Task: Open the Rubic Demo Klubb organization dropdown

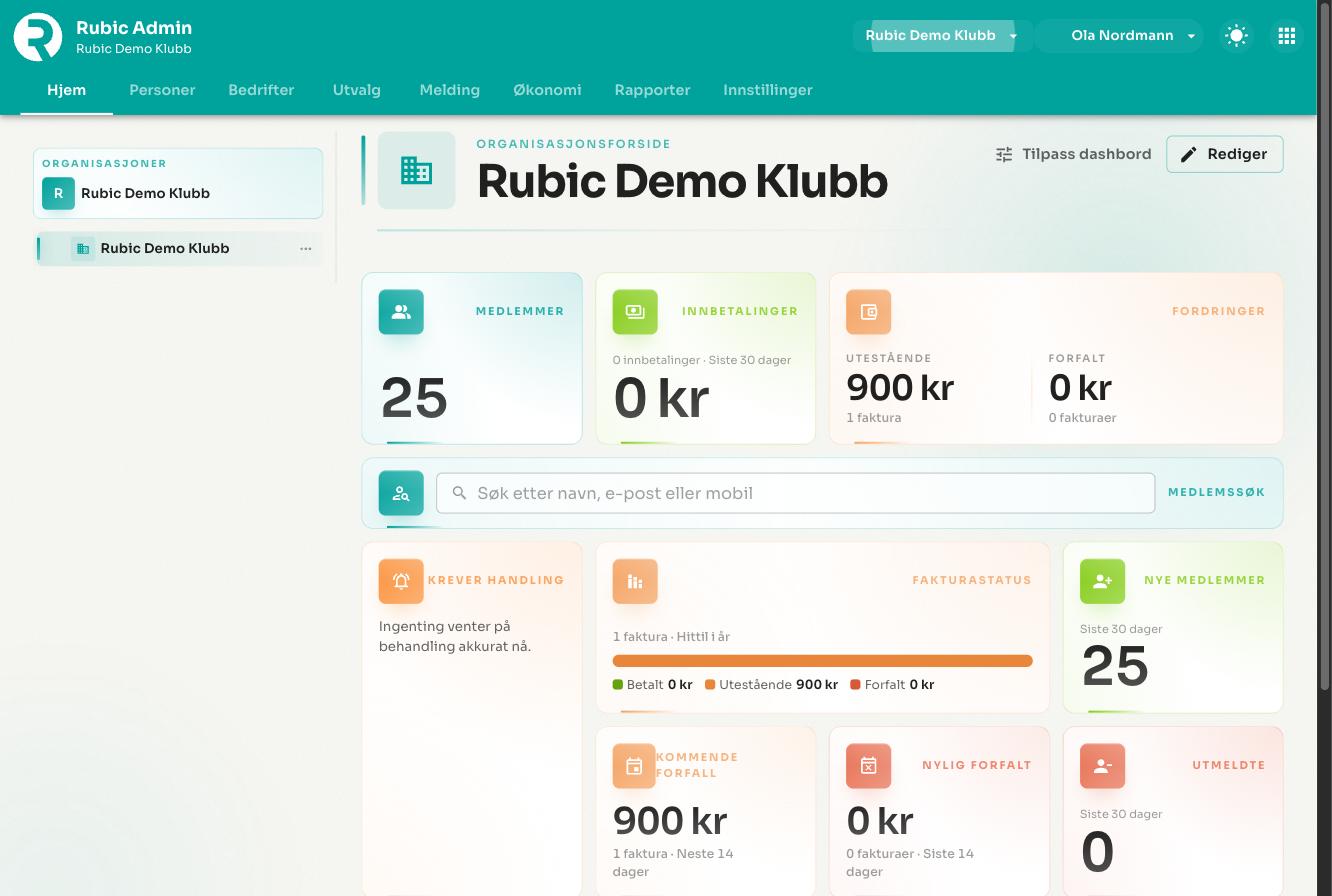Action: tap(942, 36)
